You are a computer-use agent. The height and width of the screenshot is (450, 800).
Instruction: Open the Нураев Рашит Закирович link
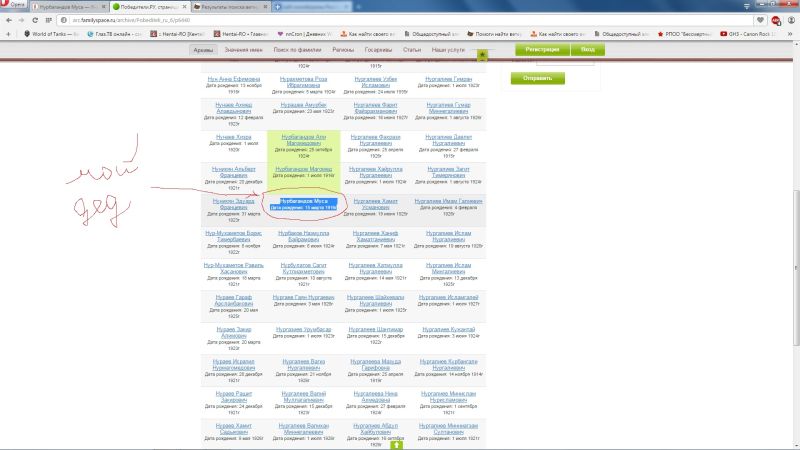point(234,396)
